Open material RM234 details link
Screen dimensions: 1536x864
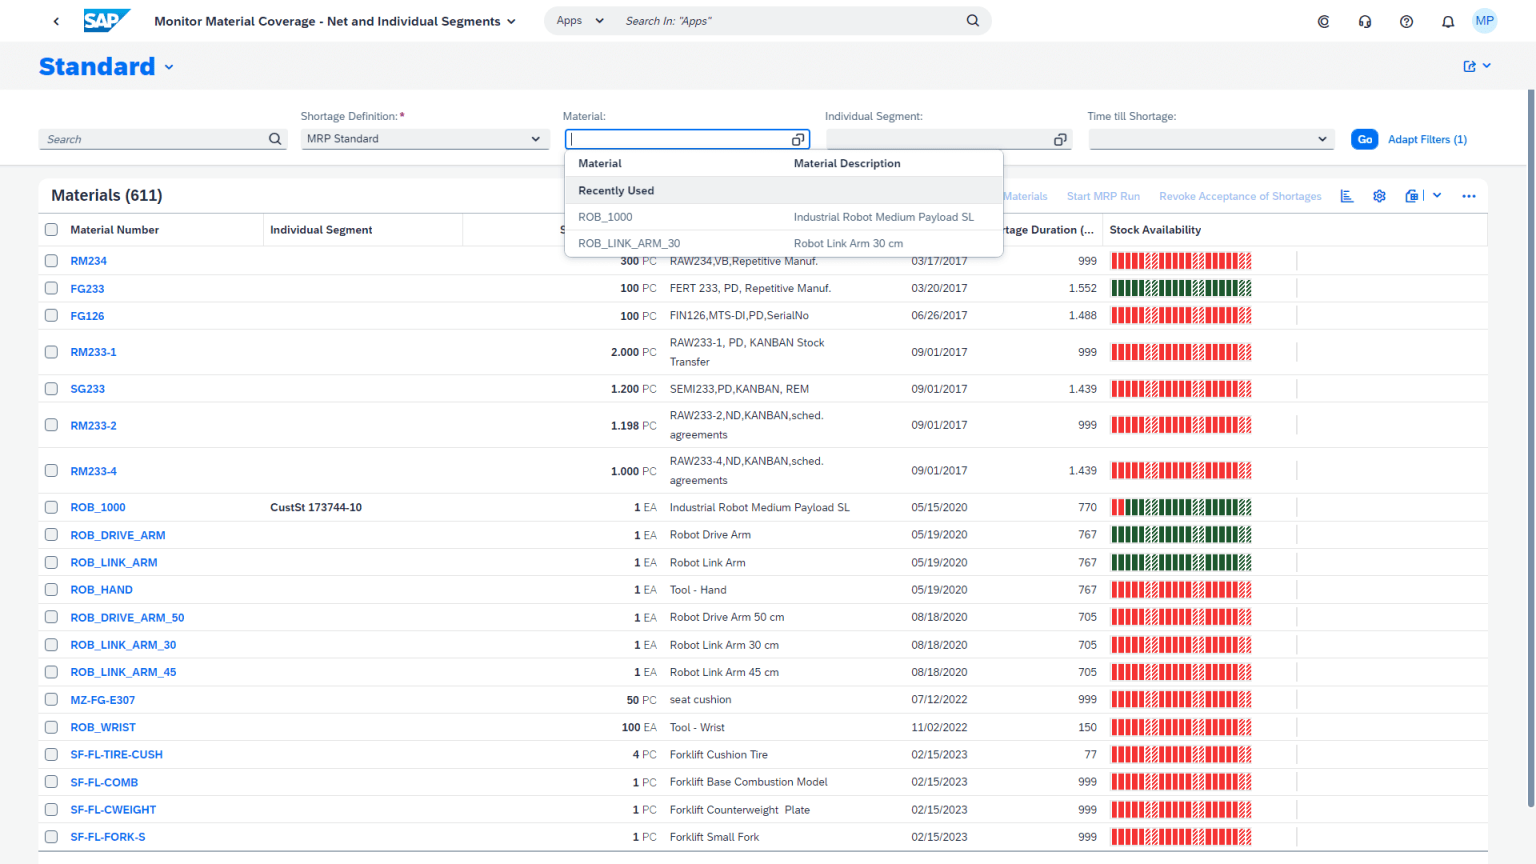pyautogui.click(x=88, y=260)
